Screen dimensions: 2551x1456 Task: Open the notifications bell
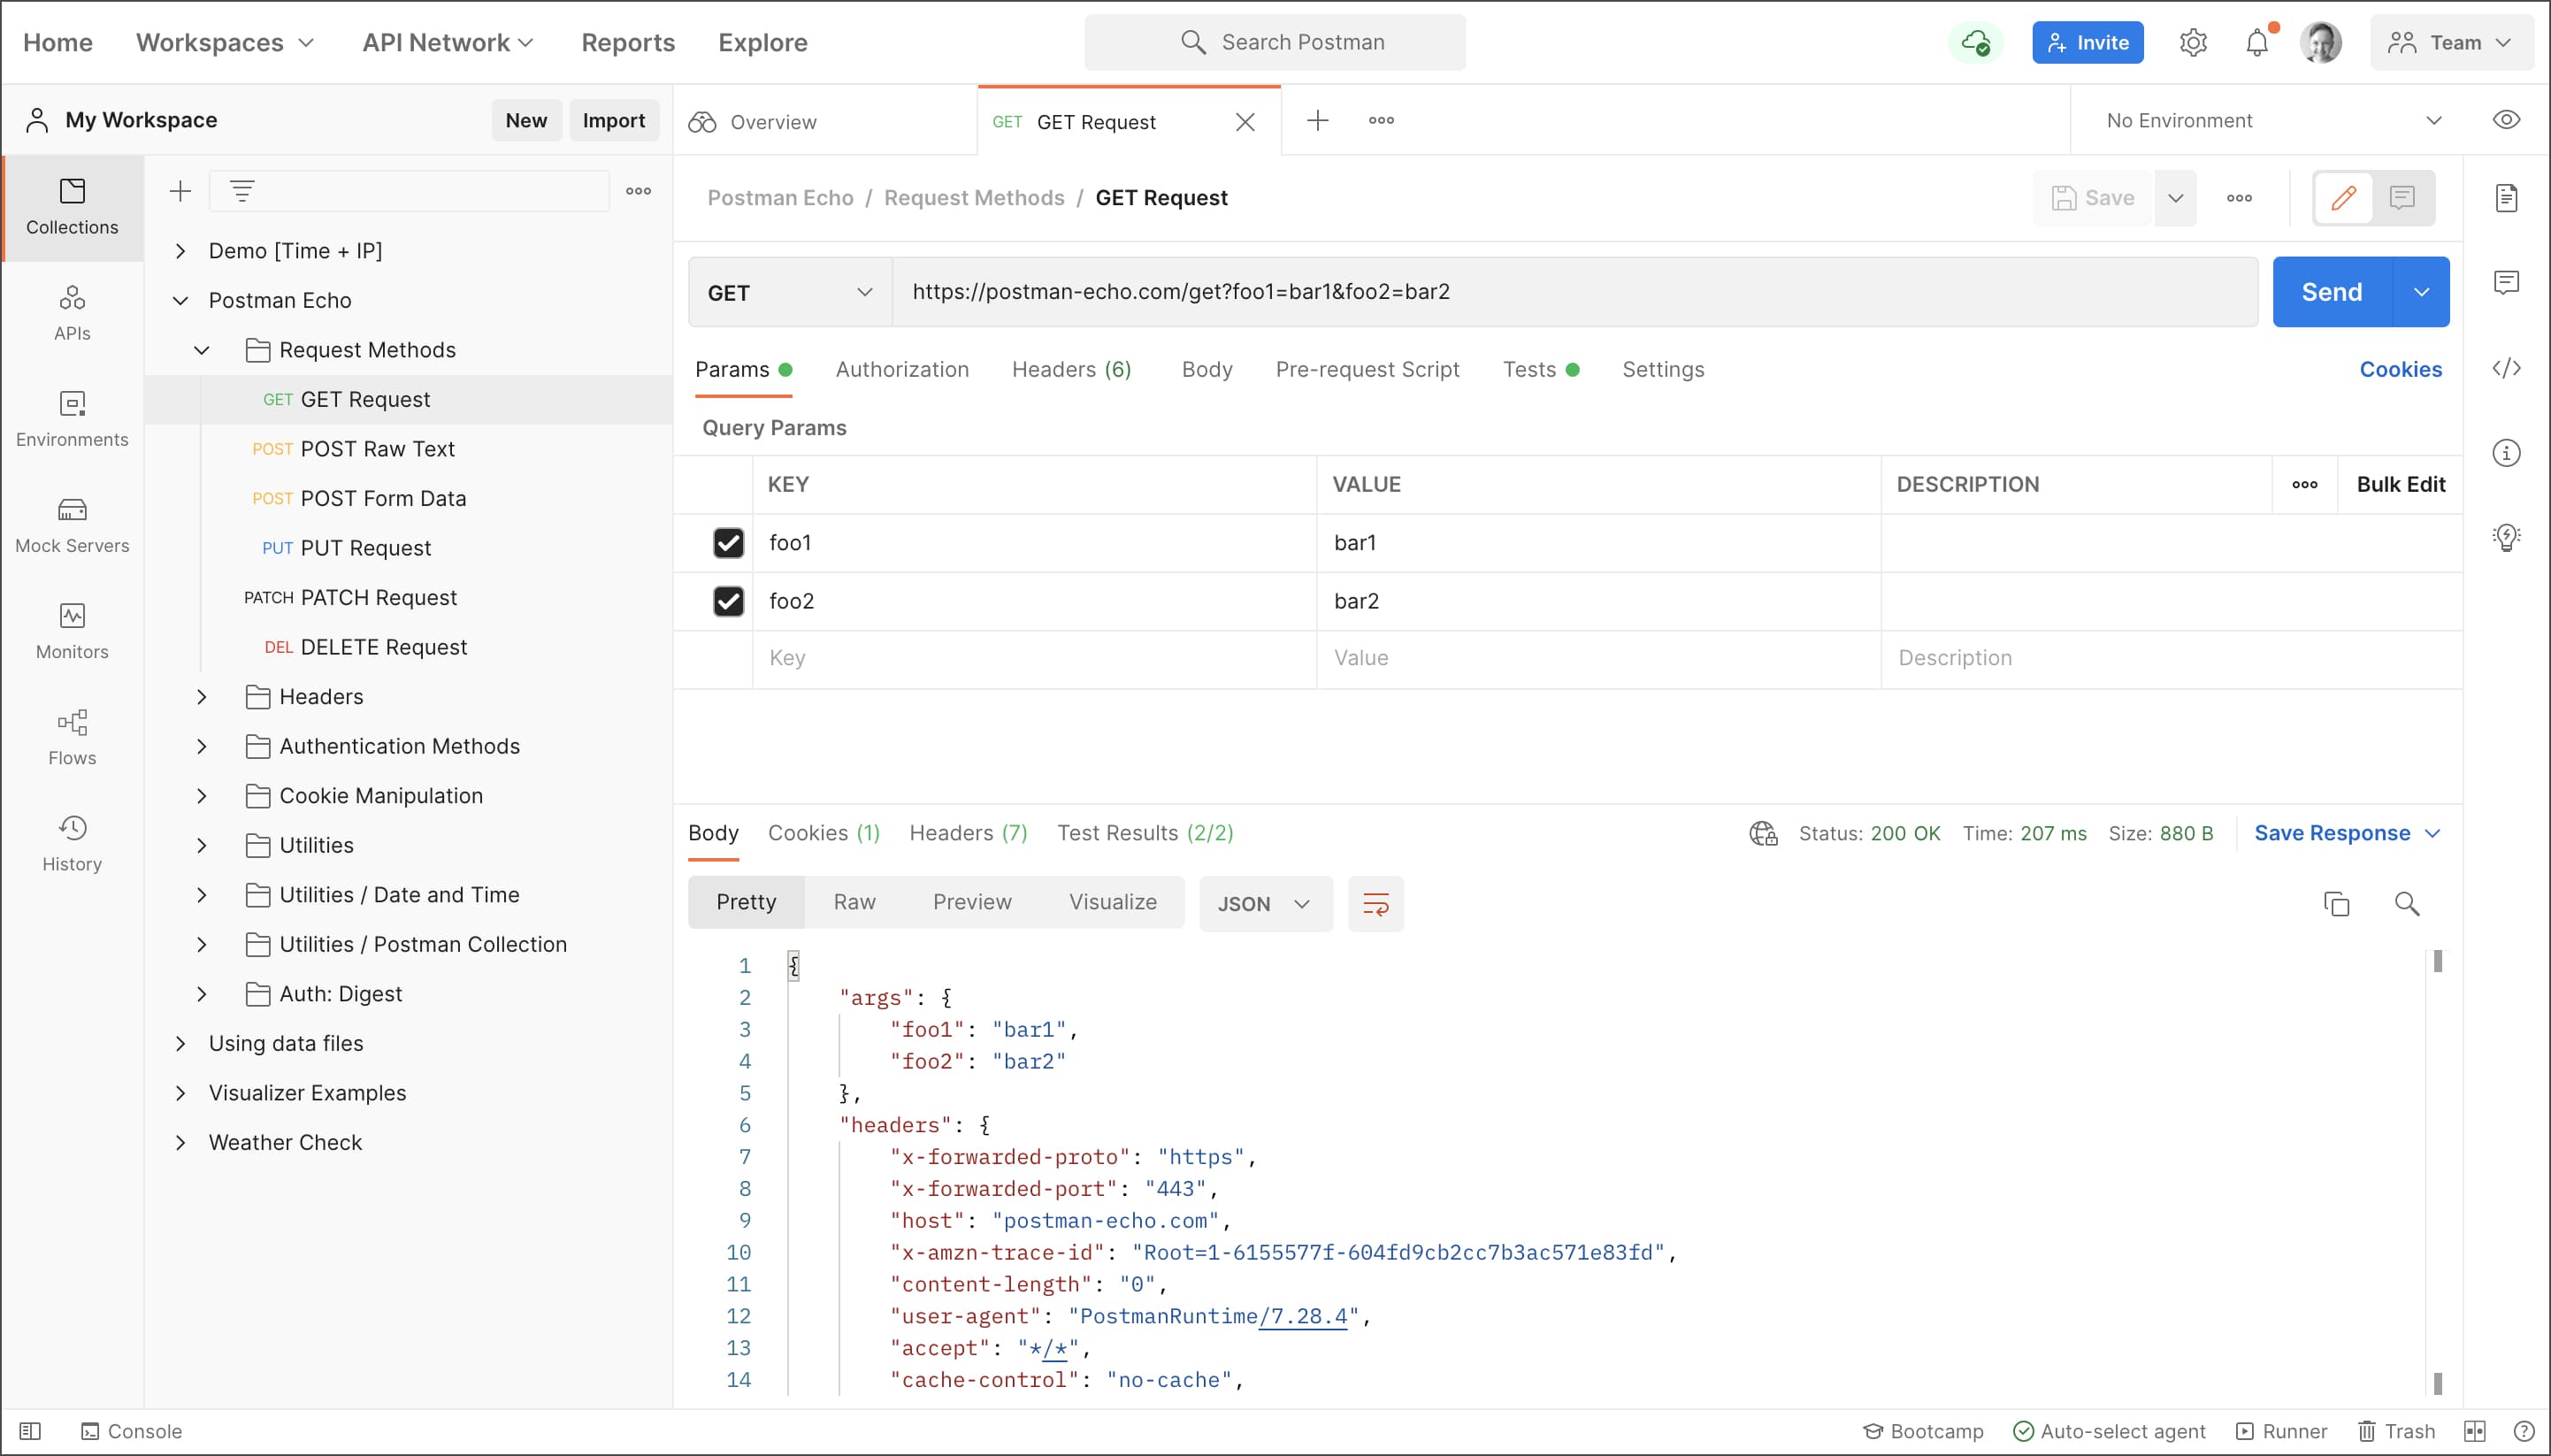[x=2256, y=43]
